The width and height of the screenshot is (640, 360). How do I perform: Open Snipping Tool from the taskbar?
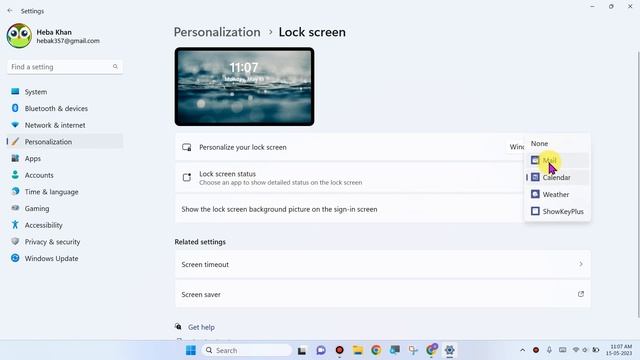[x=413, y=350]
